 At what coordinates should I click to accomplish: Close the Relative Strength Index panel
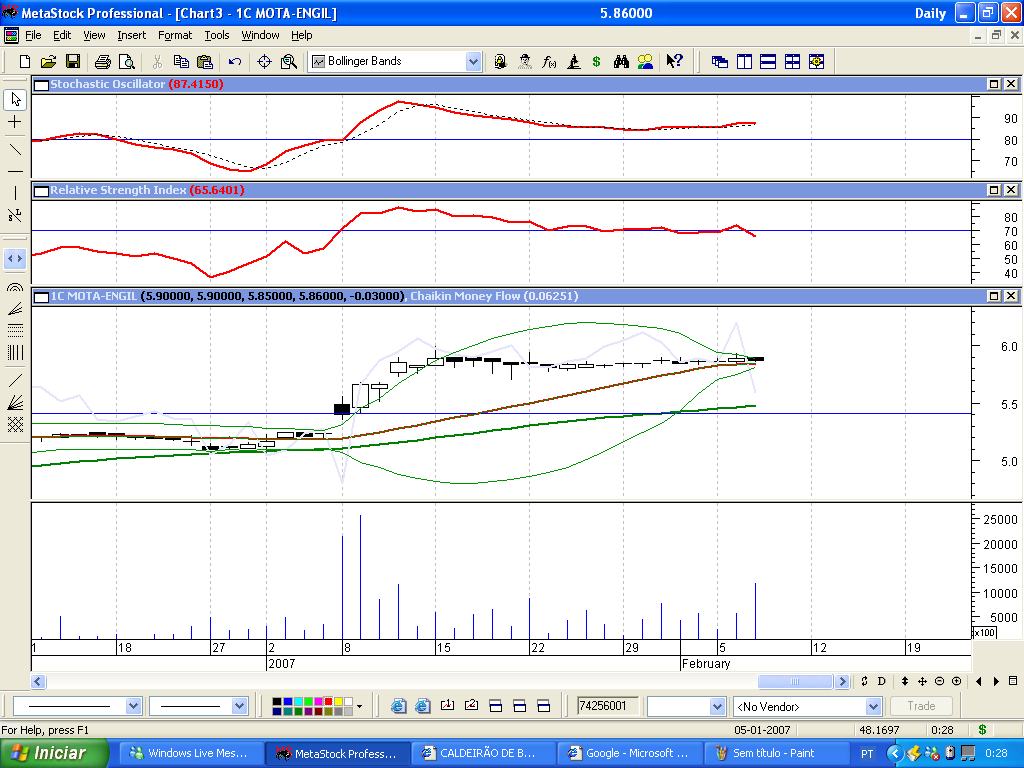click(x=1011, y=190)
